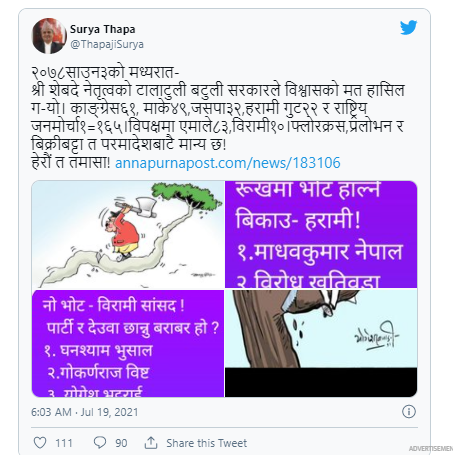This screenshot has height=455, width=453.
Task: View the axe-man on branch cartoon image
Action: [x=128, y=234]
